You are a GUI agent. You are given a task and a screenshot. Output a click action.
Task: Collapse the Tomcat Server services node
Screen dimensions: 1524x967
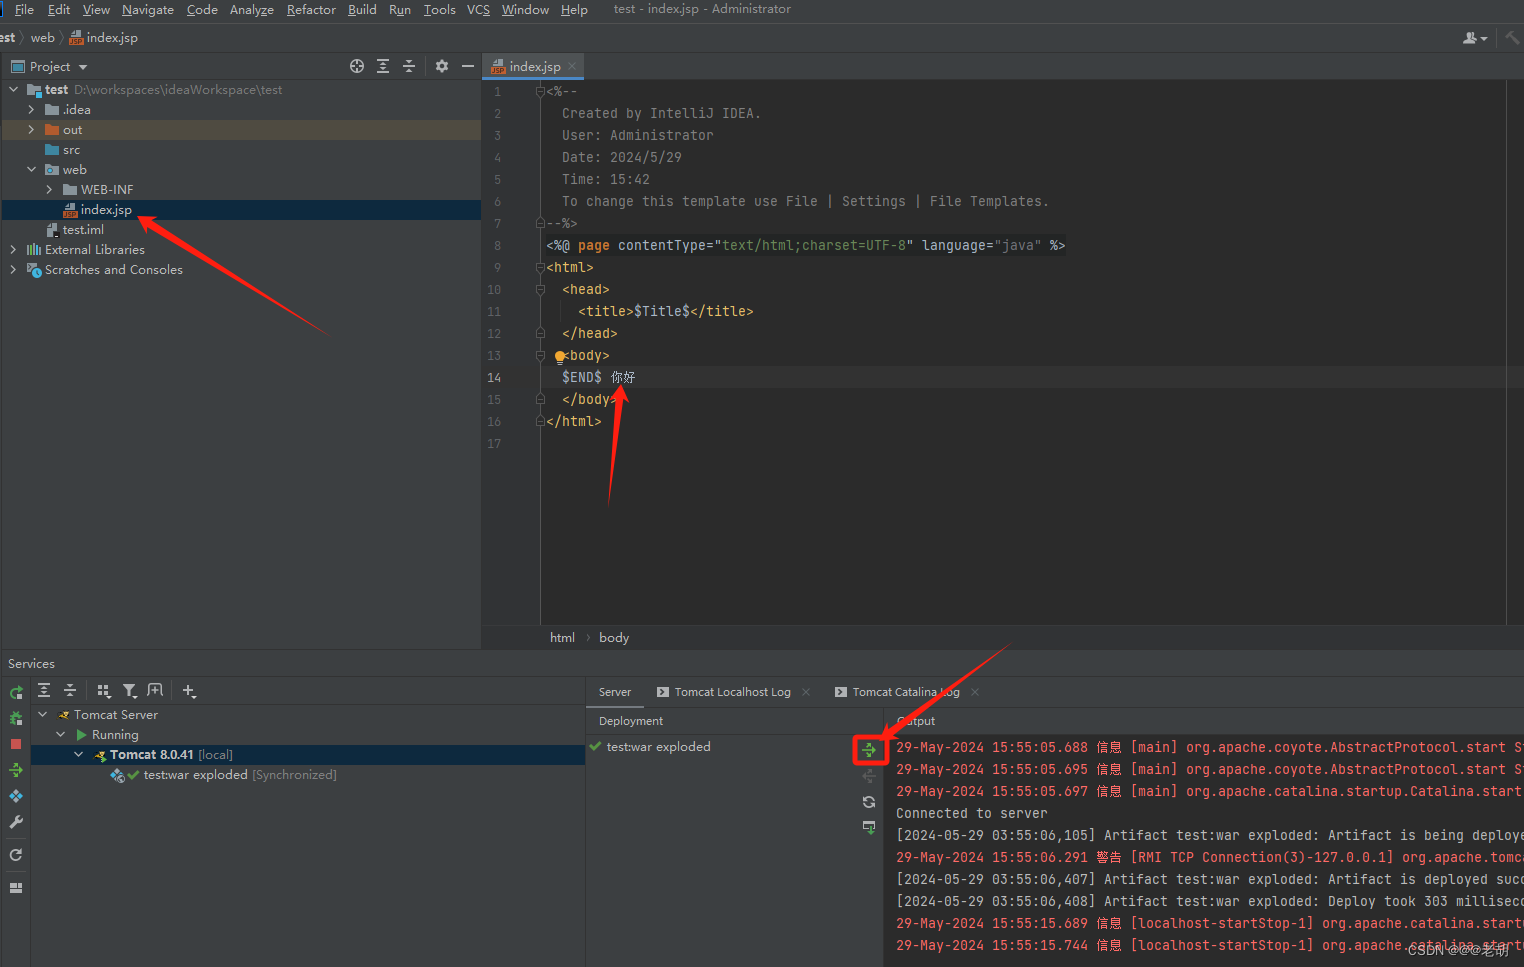click(43, 715)
